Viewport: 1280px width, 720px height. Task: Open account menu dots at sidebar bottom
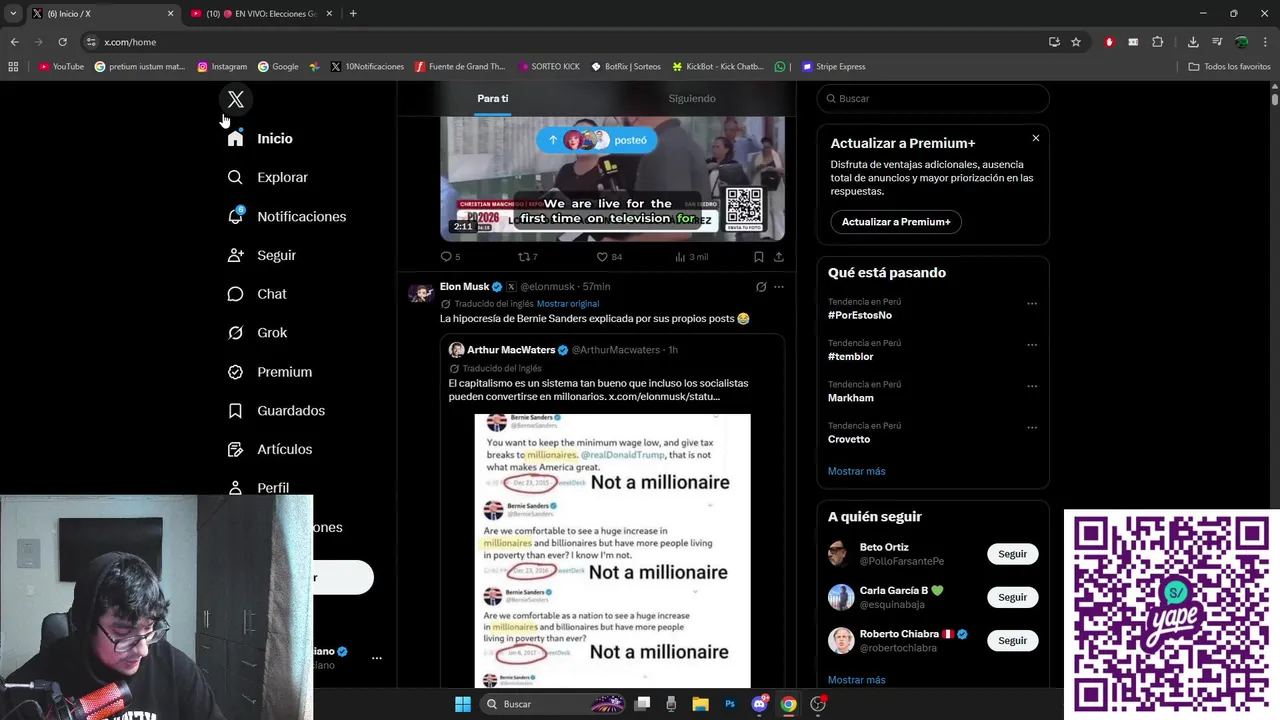tap(377, 658)
